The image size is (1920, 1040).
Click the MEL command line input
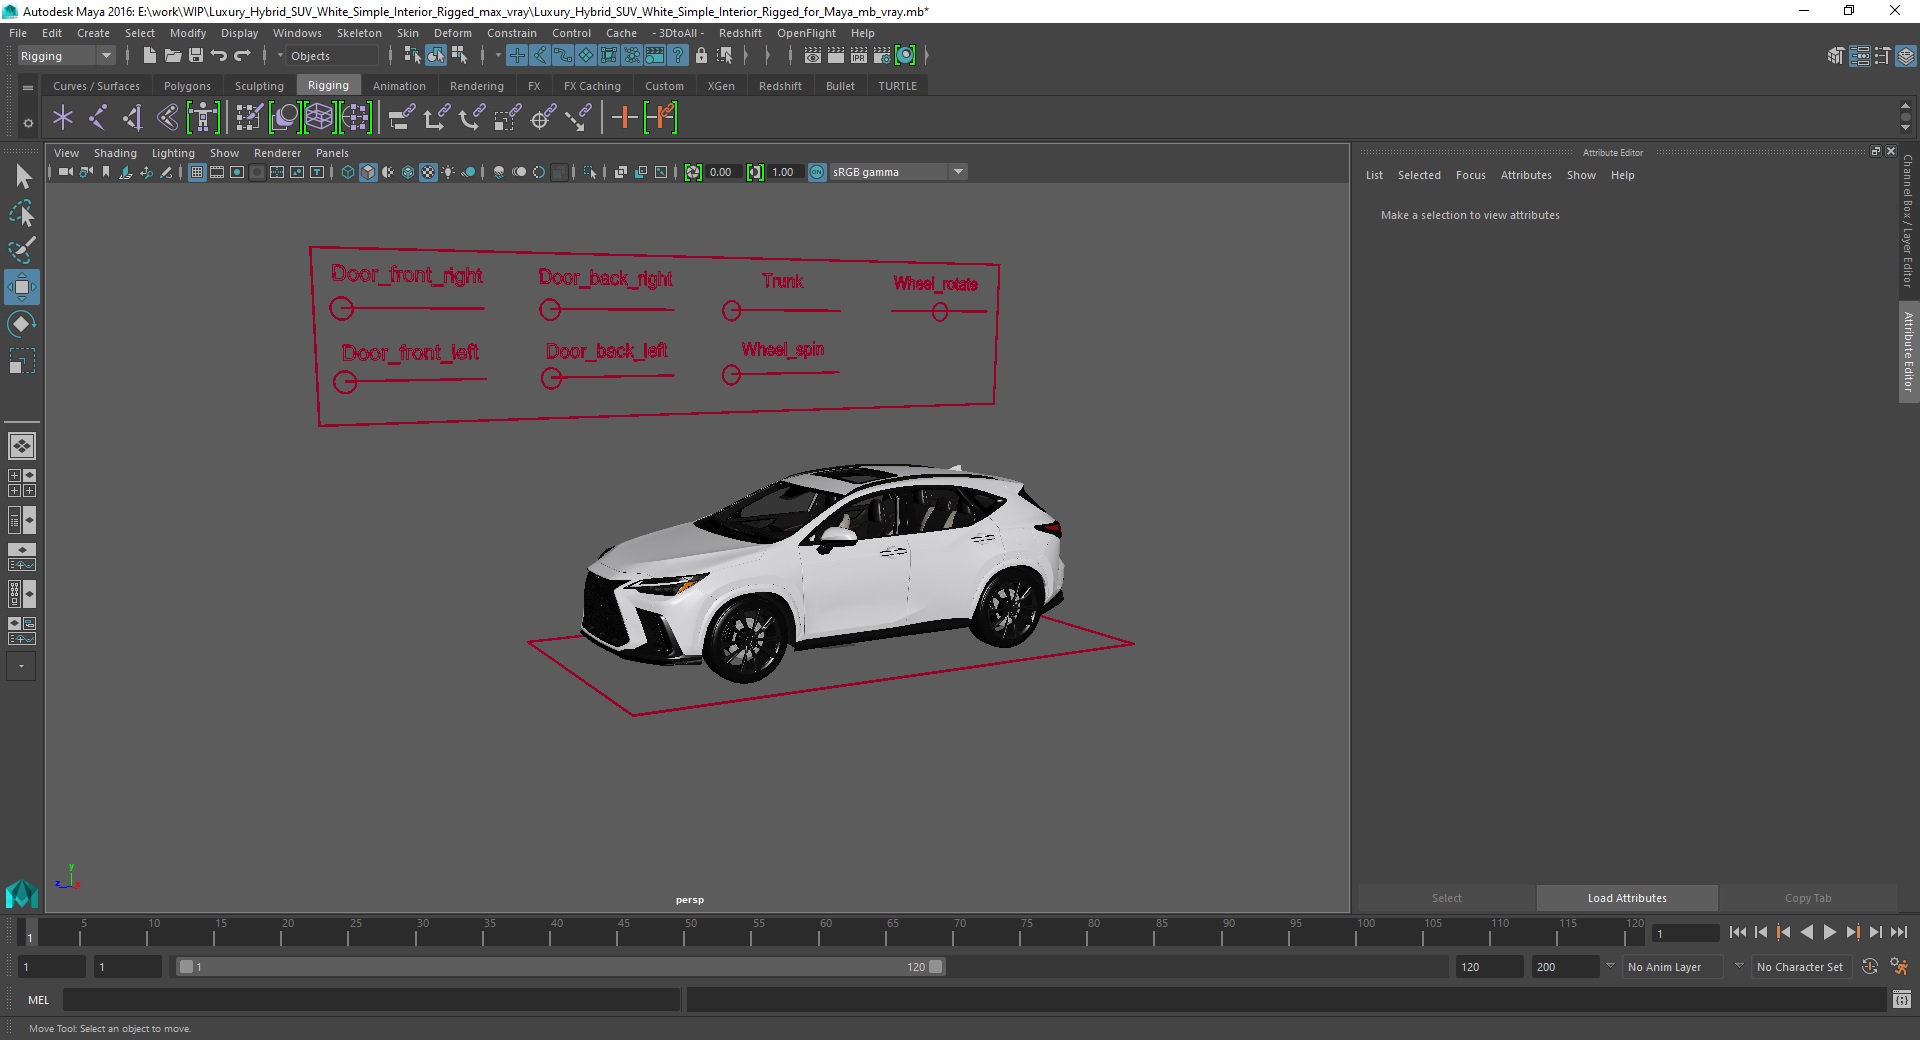point(372,999)
